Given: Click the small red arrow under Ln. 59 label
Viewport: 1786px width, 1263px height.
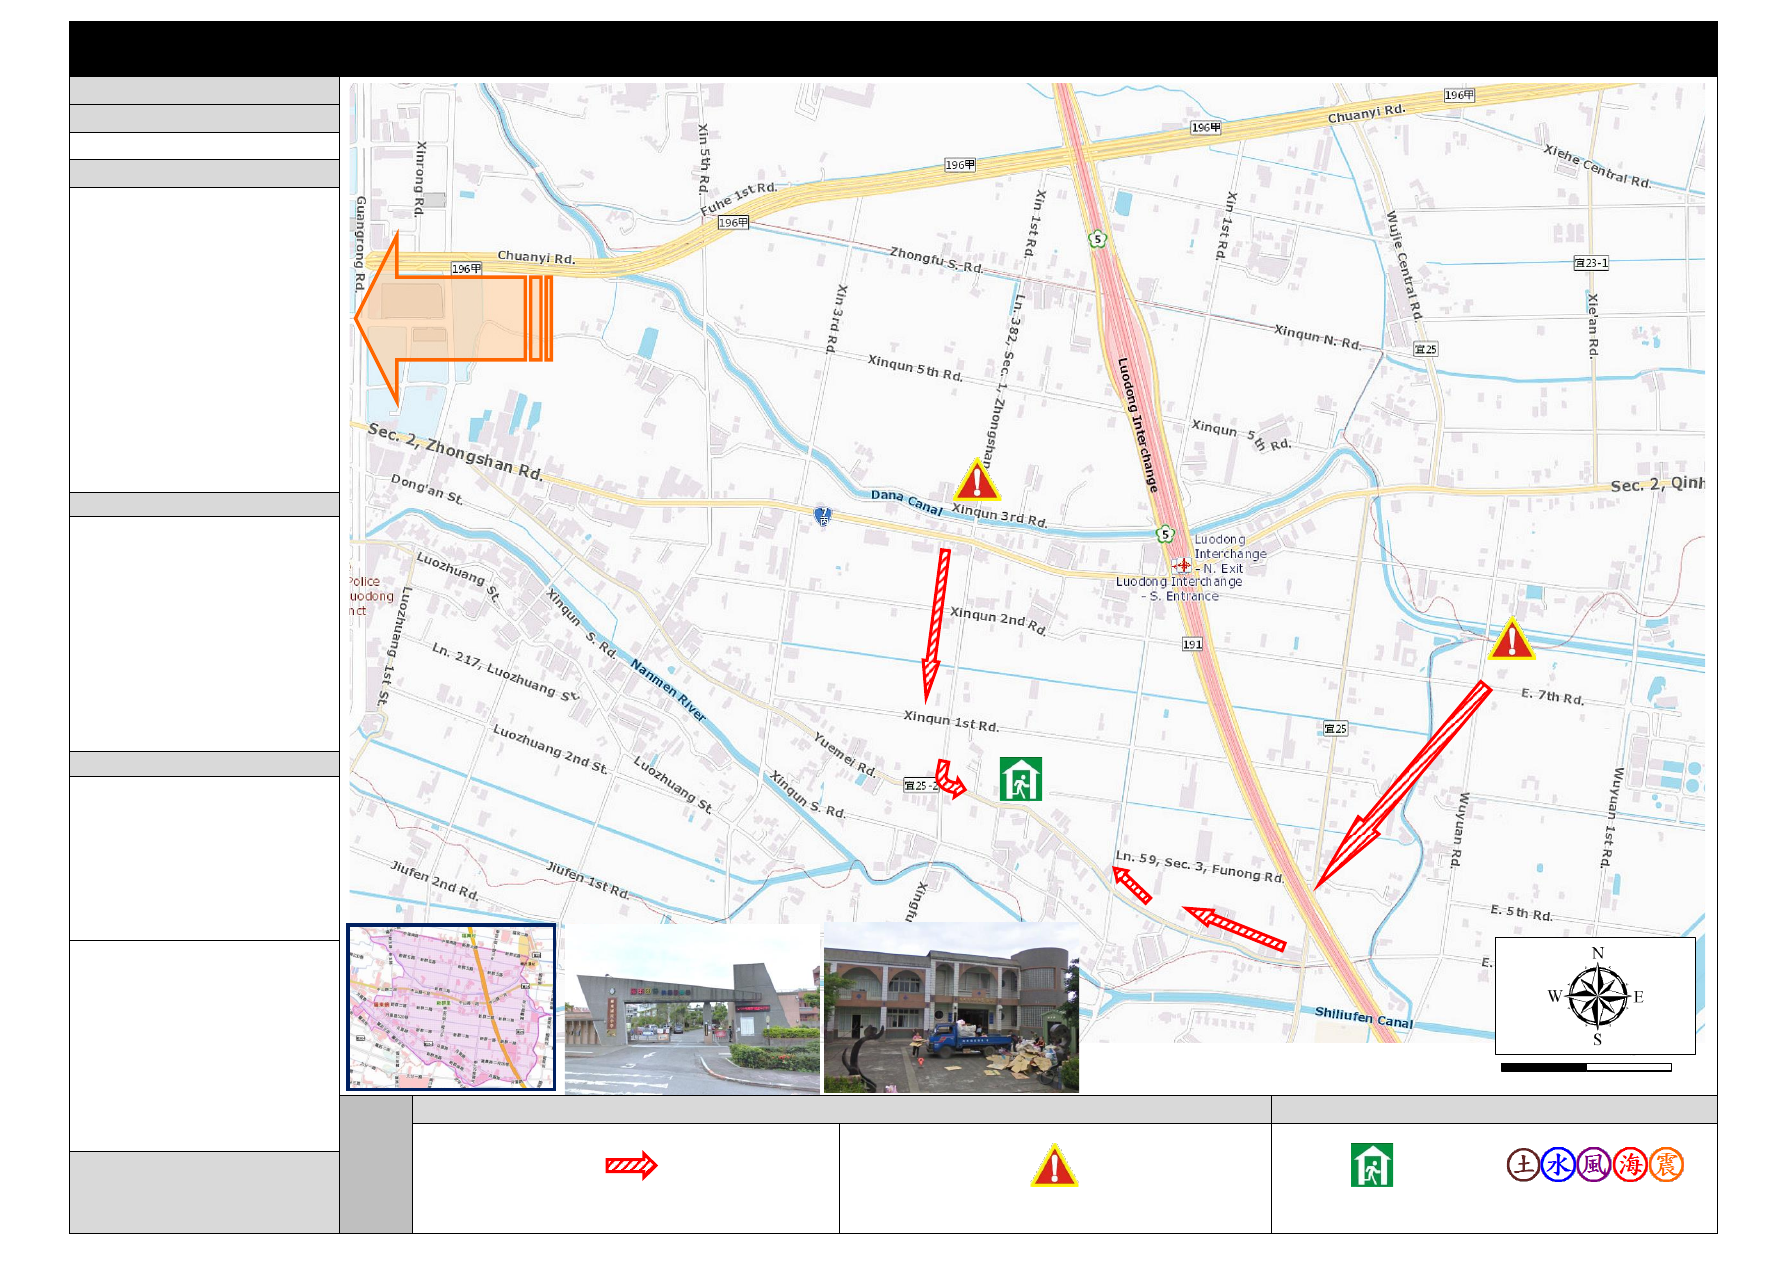Looking at the screenshot, I should (1132, 885).
